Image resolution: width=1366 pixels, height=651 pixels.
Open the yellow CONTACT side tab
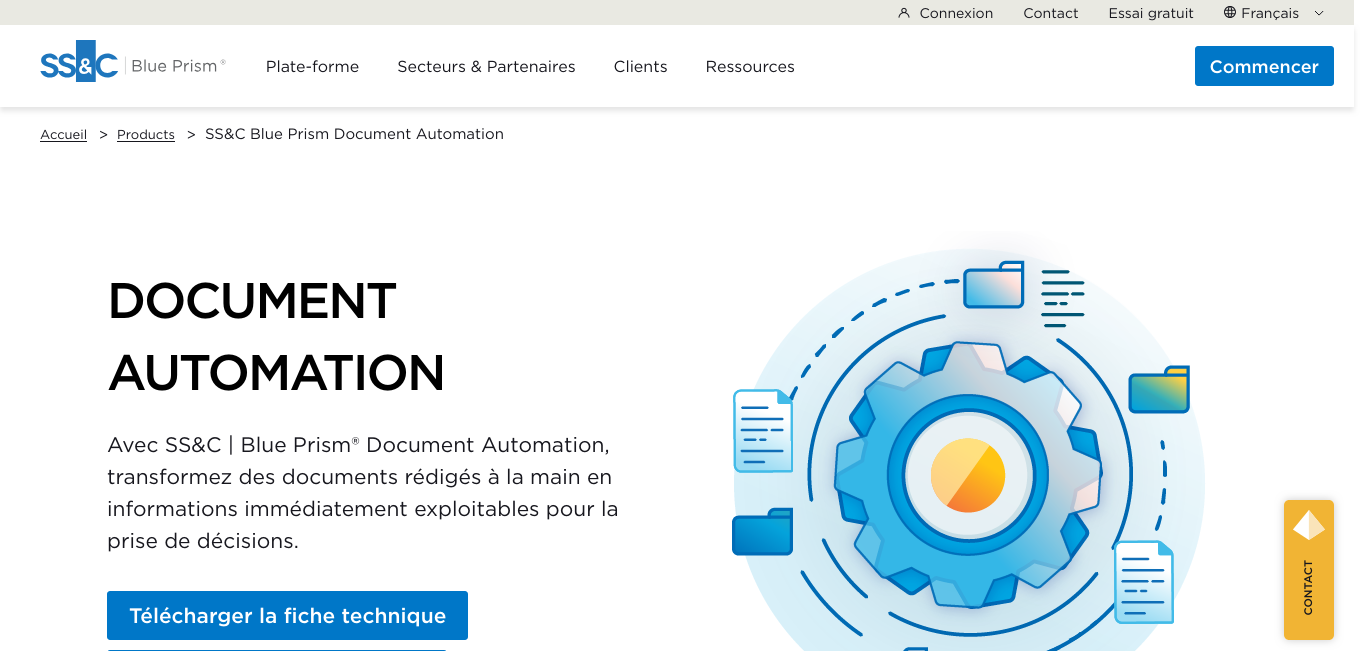1309,570
